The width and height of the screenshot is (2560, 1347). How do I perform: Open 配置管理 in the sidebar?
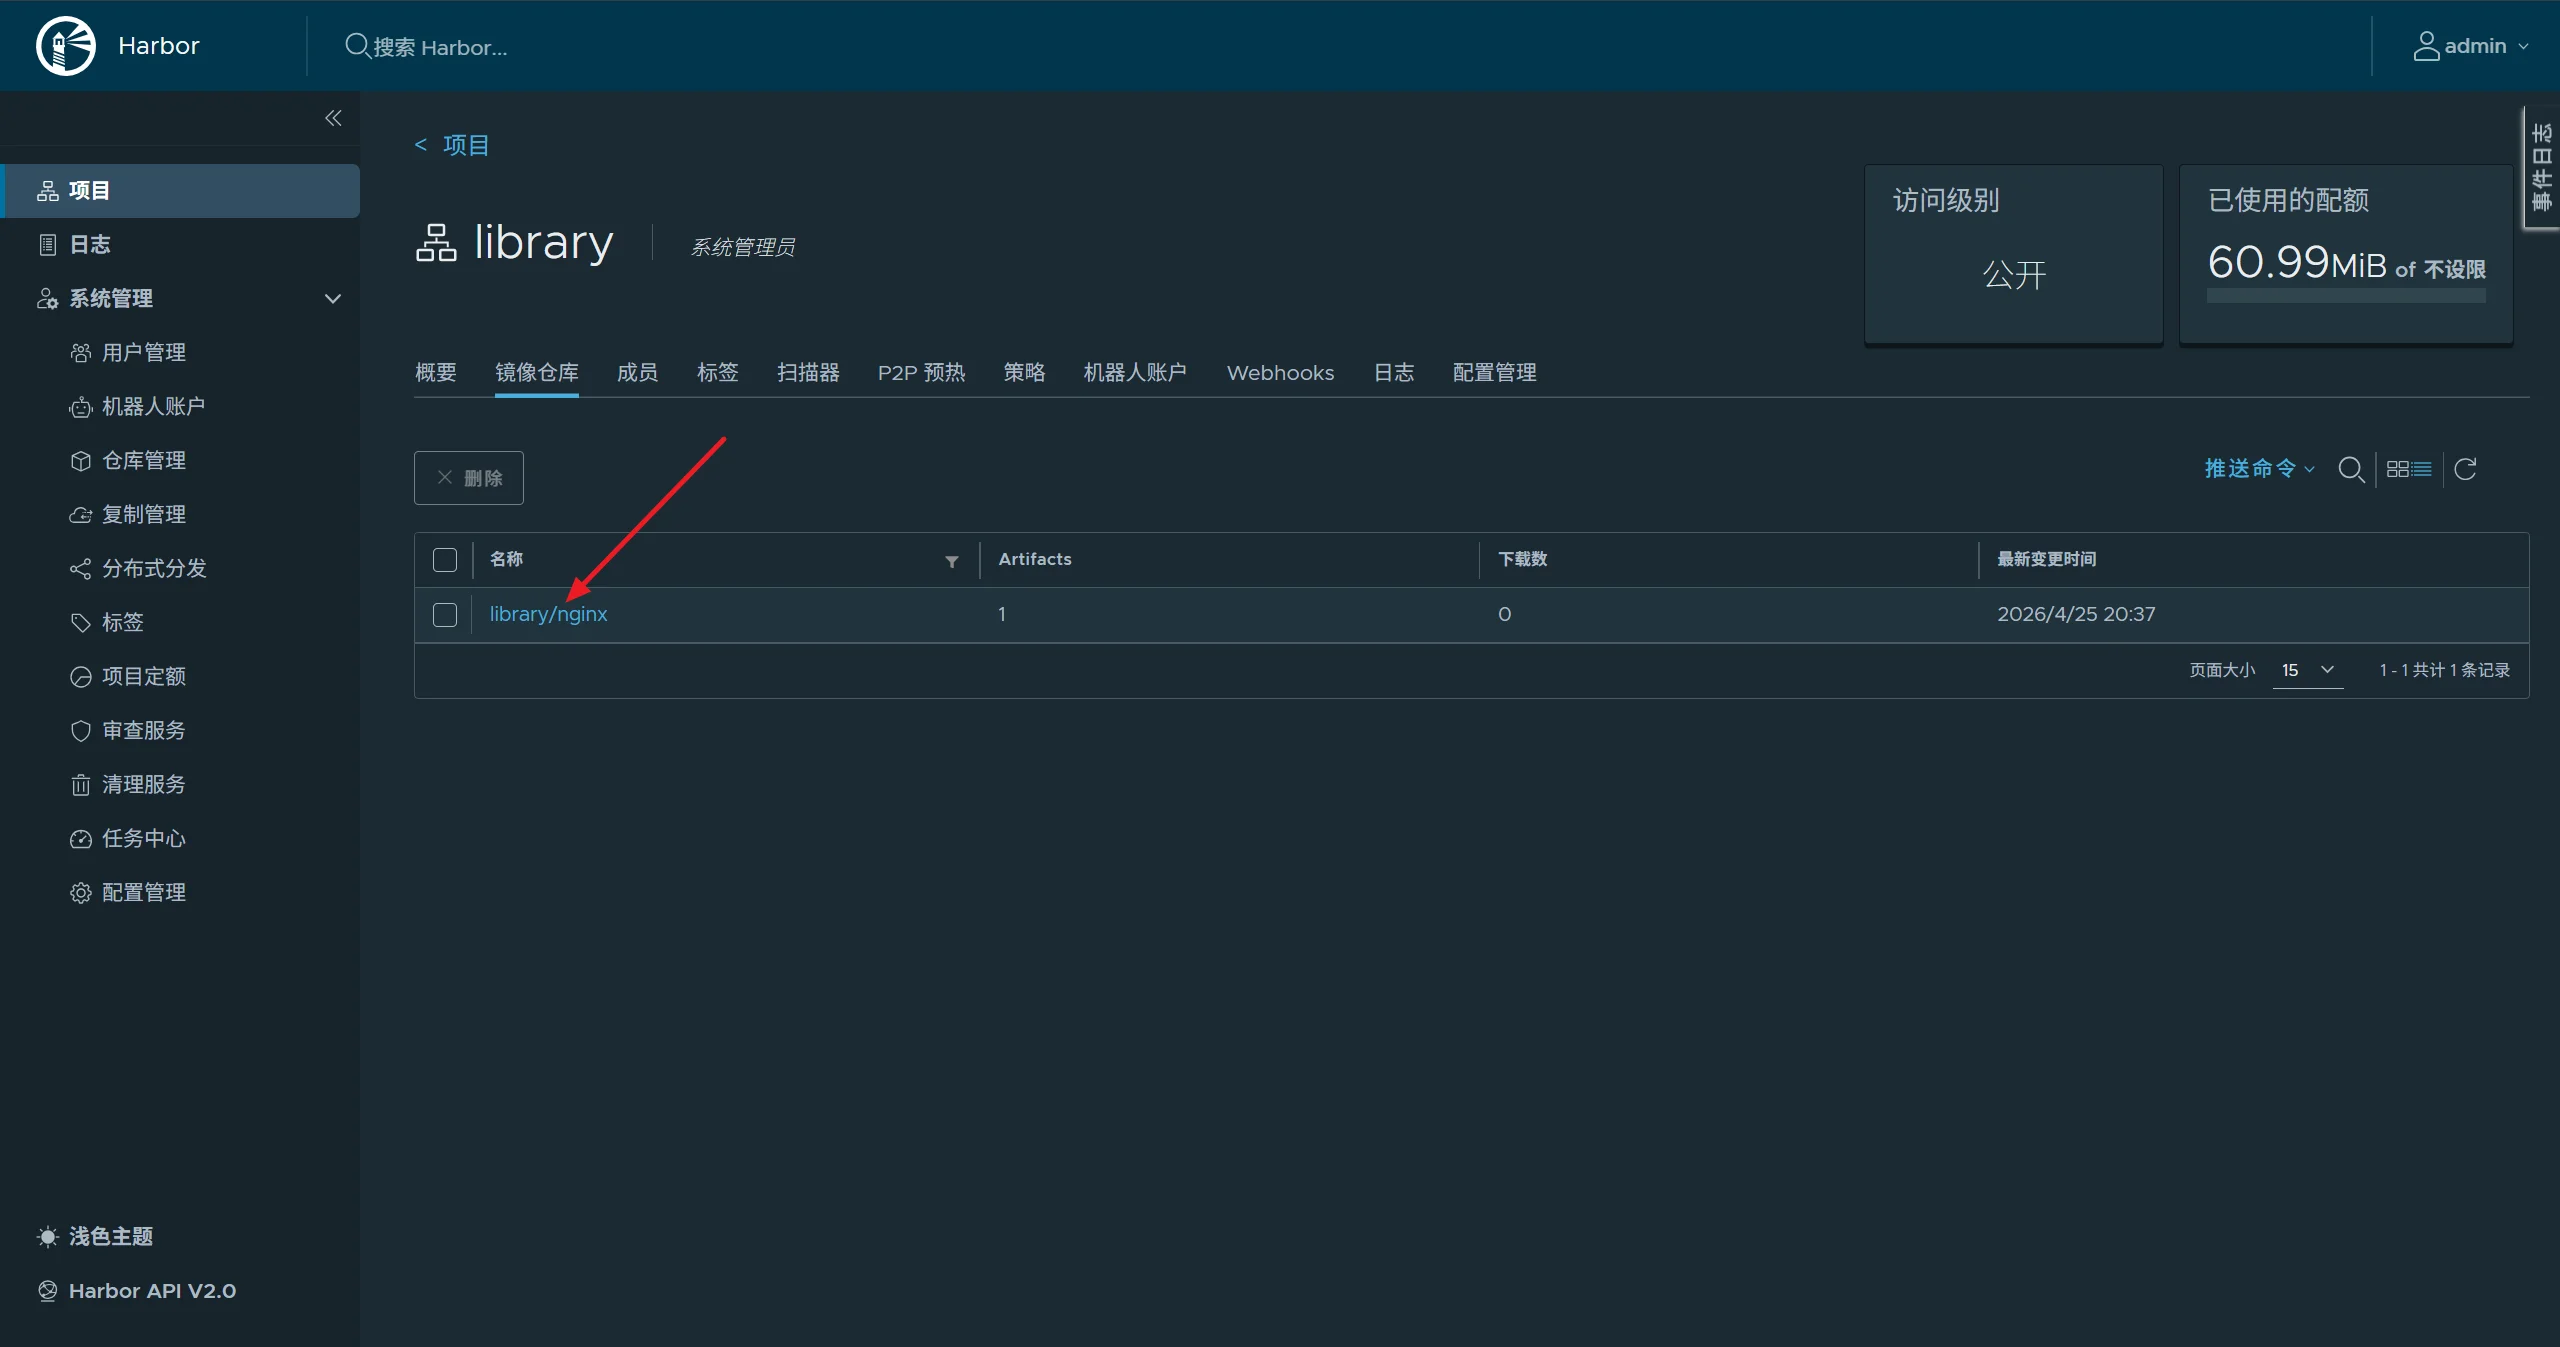click(x=143, y=893)
